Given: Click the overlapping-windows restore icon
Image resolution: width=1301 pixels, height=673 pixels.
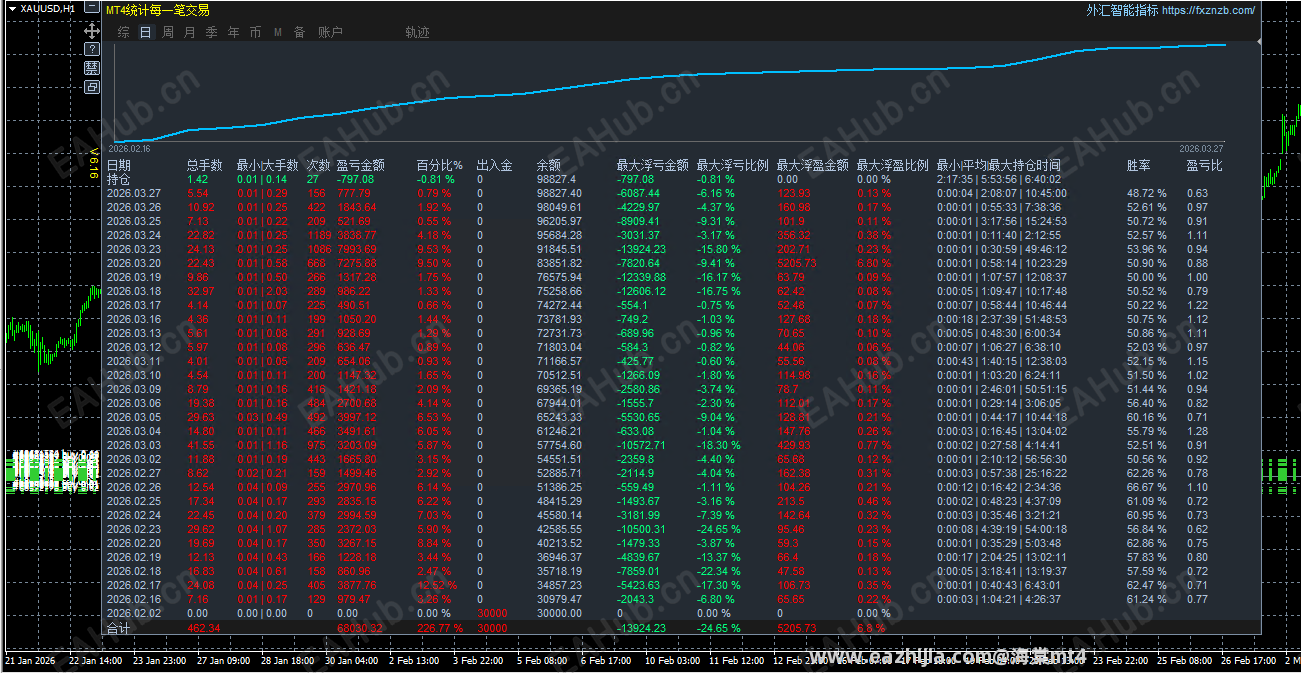Looking at the screenshot, I should tap(91, 87).
